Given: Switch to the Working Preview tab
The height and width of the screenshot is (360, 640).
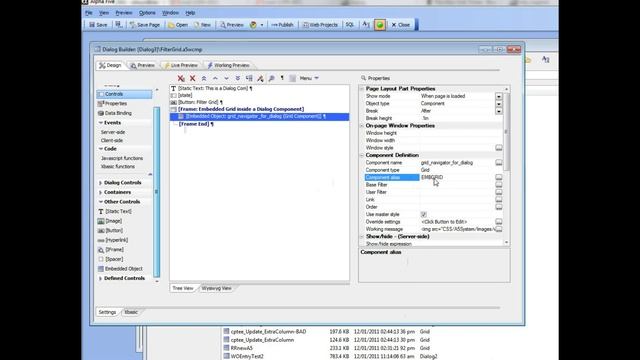Looking at the screenshot, I should pos(228,65).
